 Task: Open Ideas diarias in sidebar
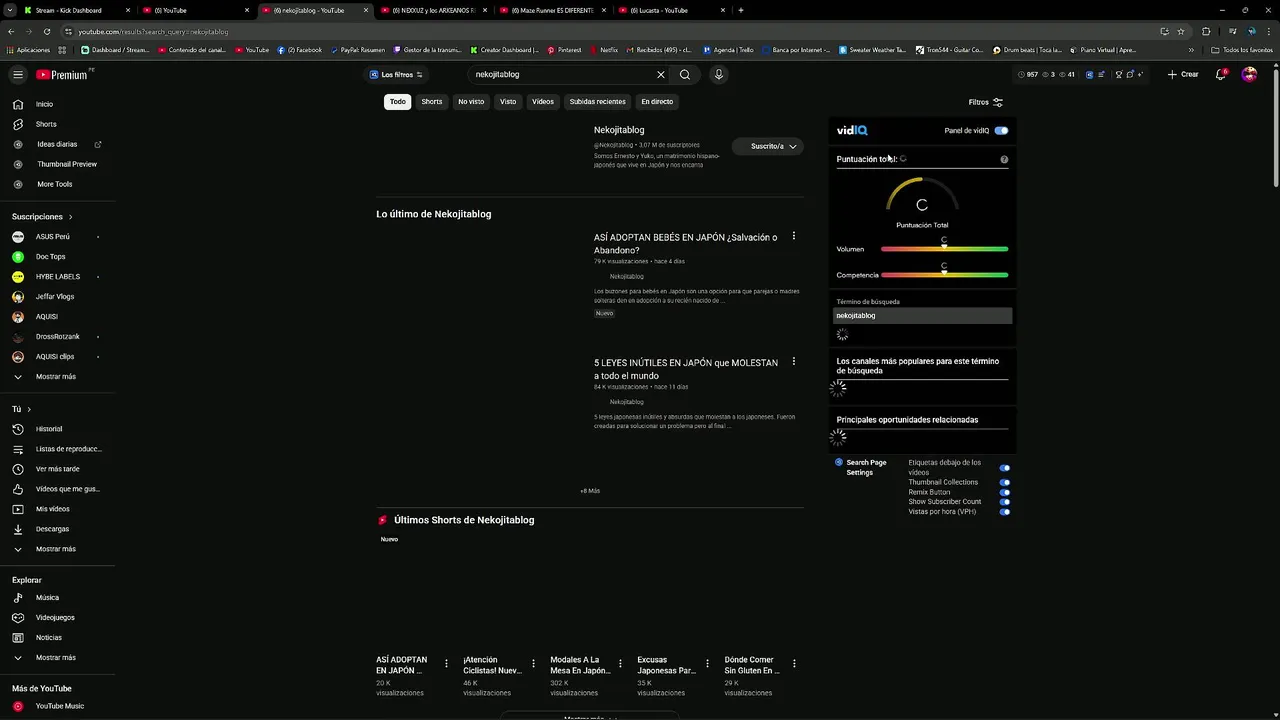57,144
